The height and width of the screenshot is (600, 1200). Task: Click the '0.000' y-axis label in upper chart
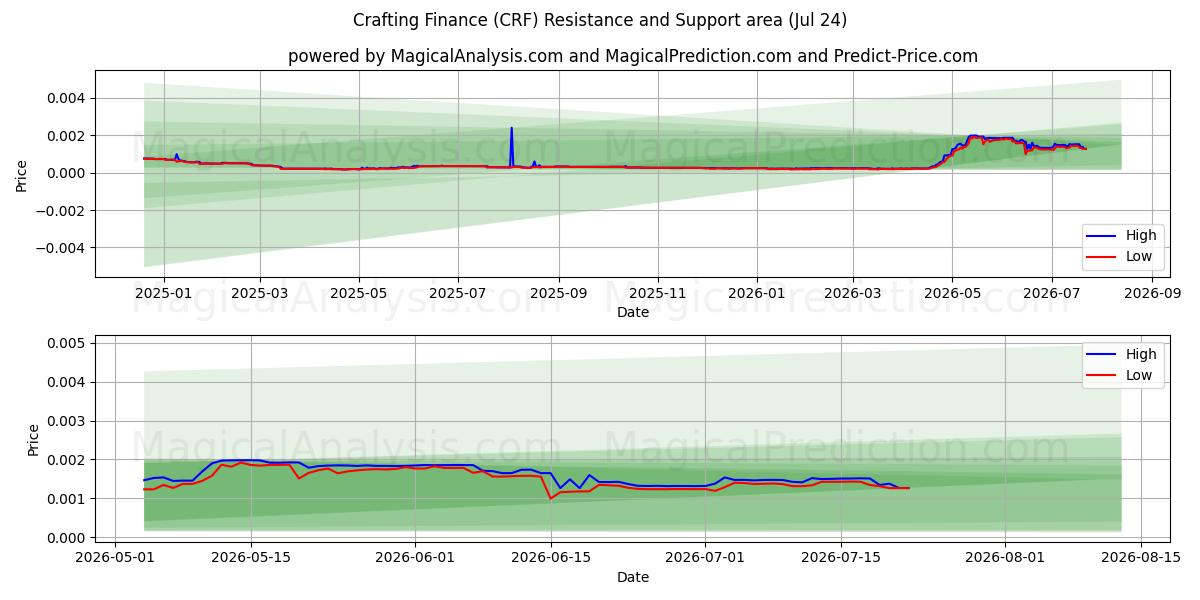[67, 173]
